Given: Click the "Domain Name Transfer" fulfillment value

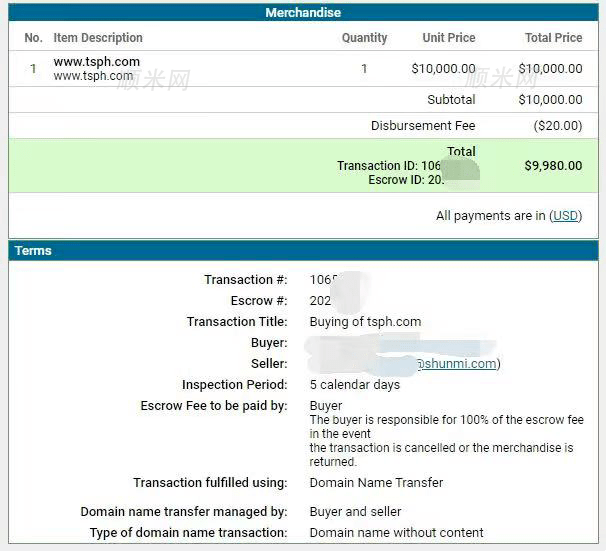Looking at the screenshot, I should (376, 483).
